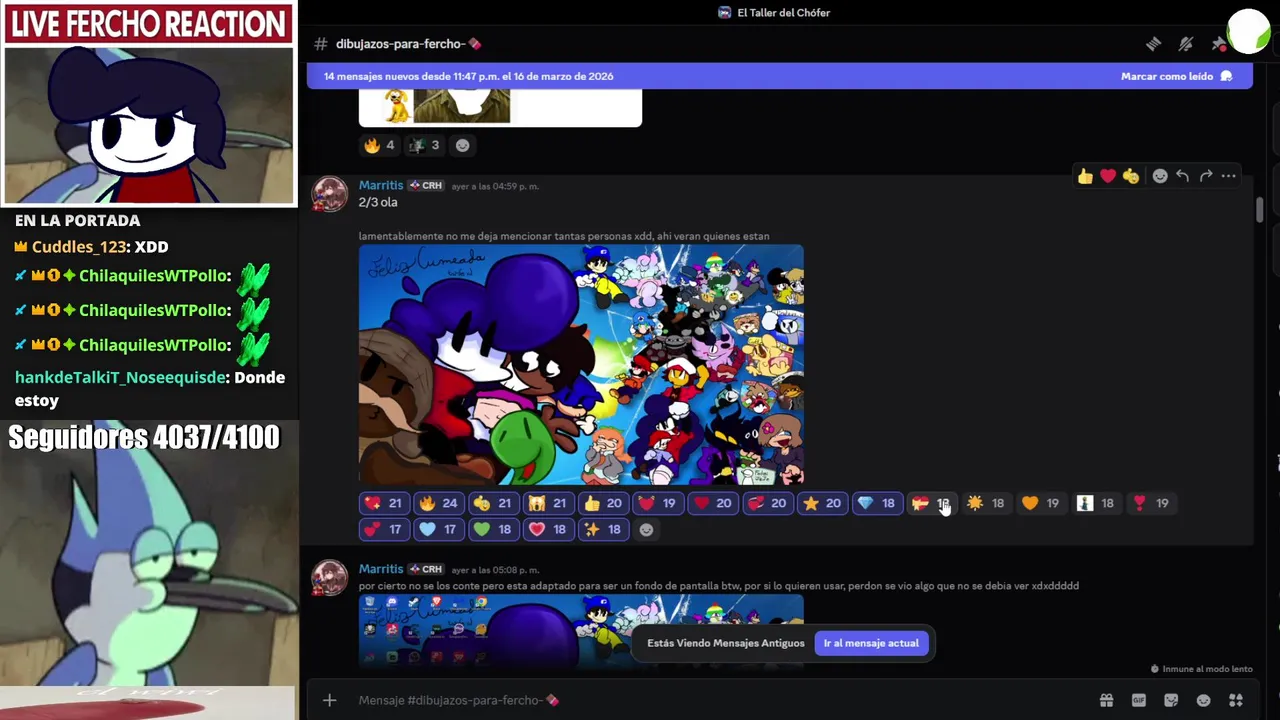React with red heart on hover toolbar

[1108, 176]
